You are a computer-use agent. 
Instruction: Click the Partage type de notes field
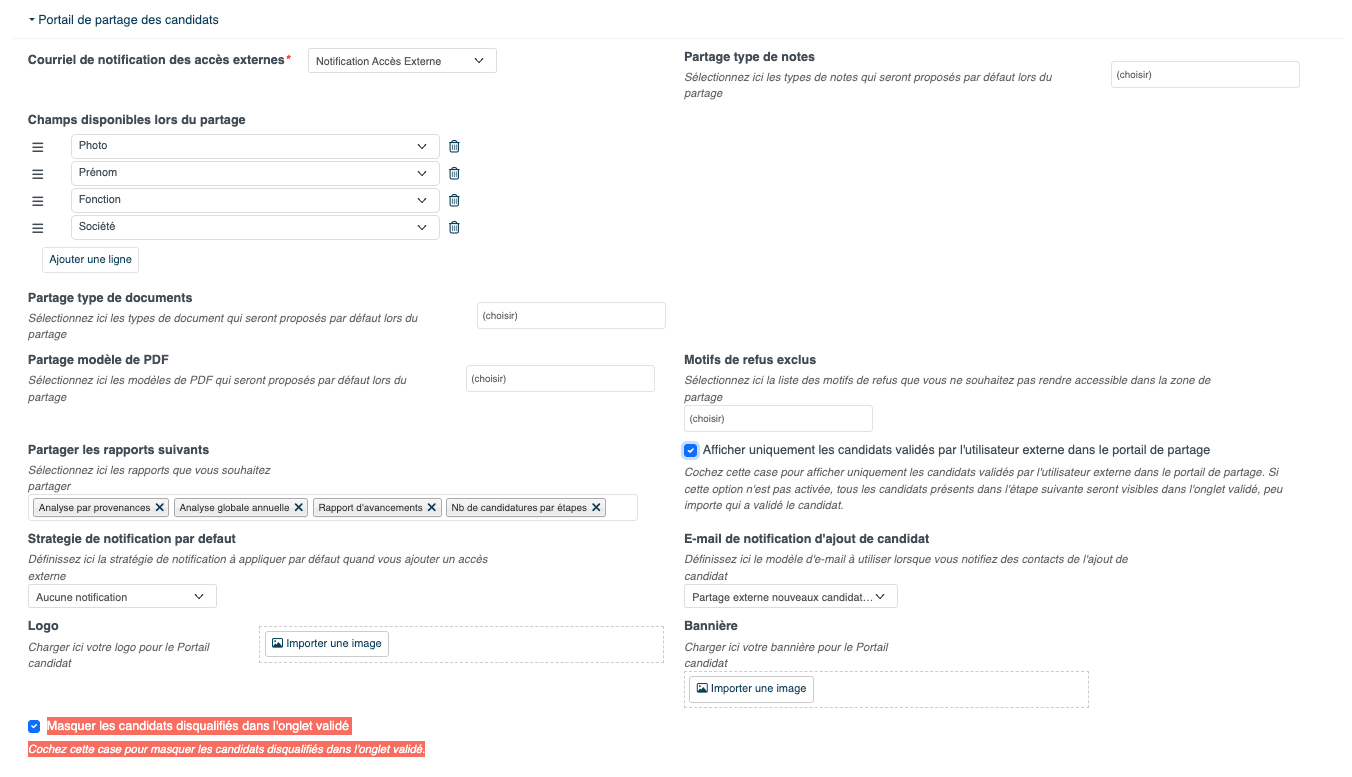[1205, 74]
